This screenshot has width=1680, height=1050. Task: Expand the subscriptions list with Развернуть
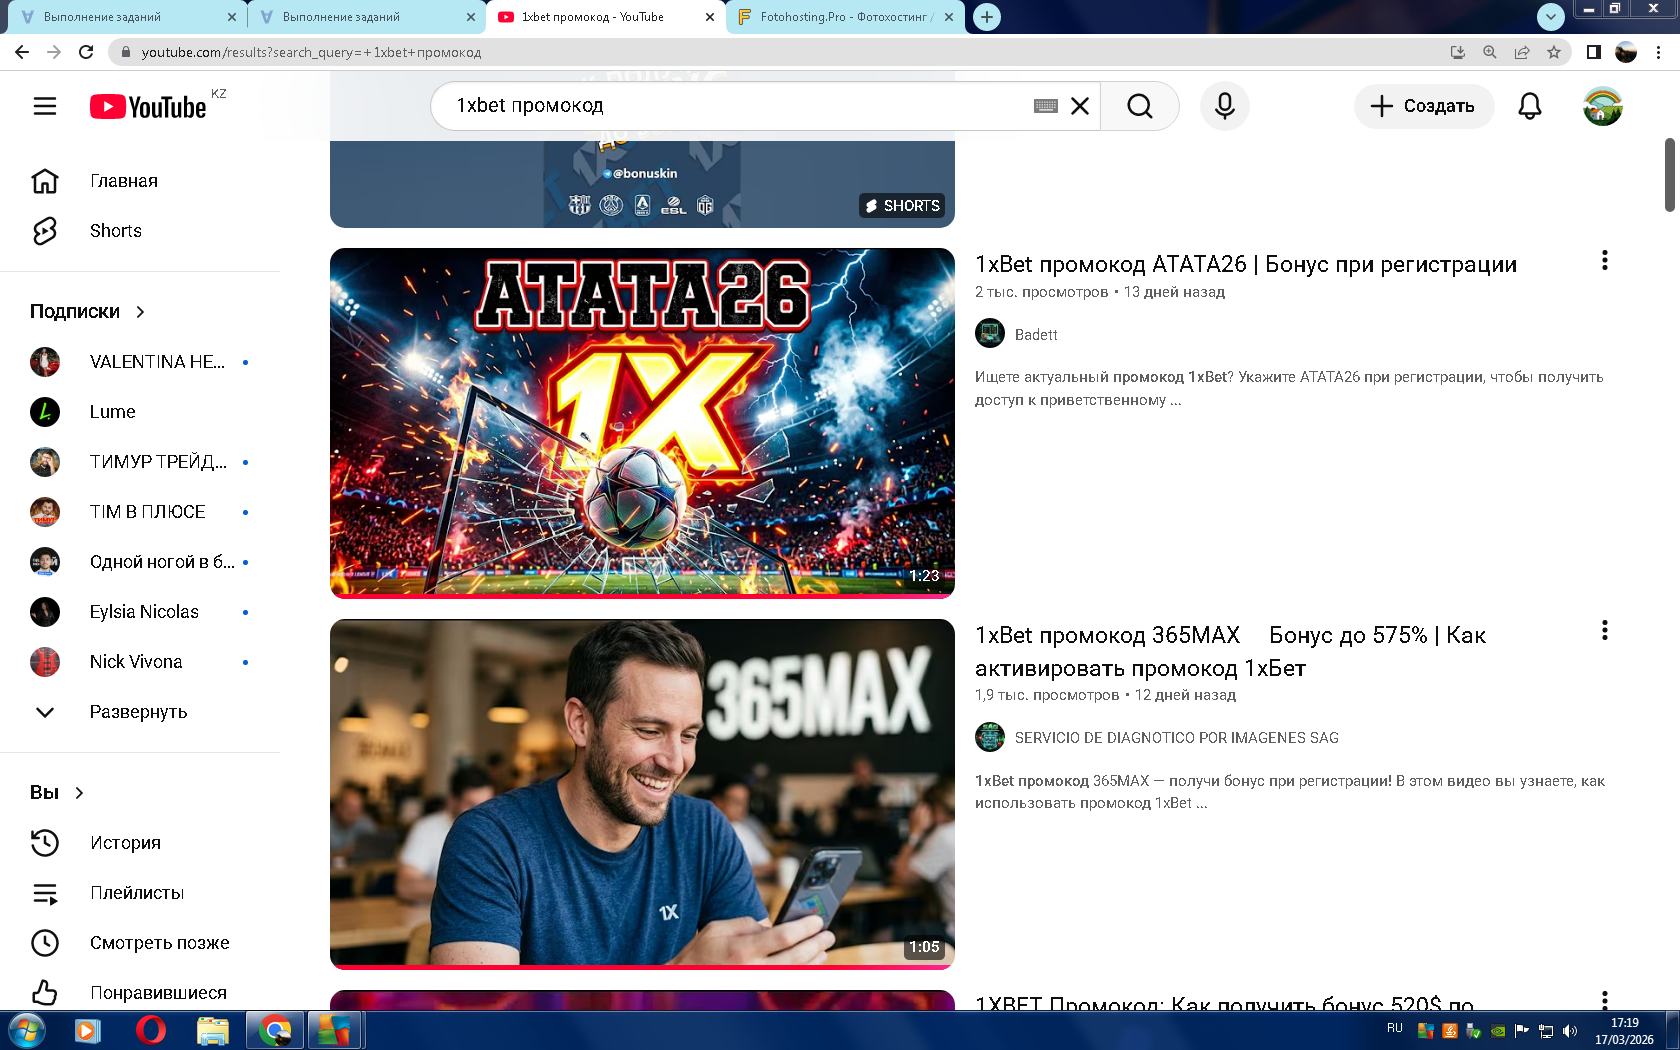[140, 712]
